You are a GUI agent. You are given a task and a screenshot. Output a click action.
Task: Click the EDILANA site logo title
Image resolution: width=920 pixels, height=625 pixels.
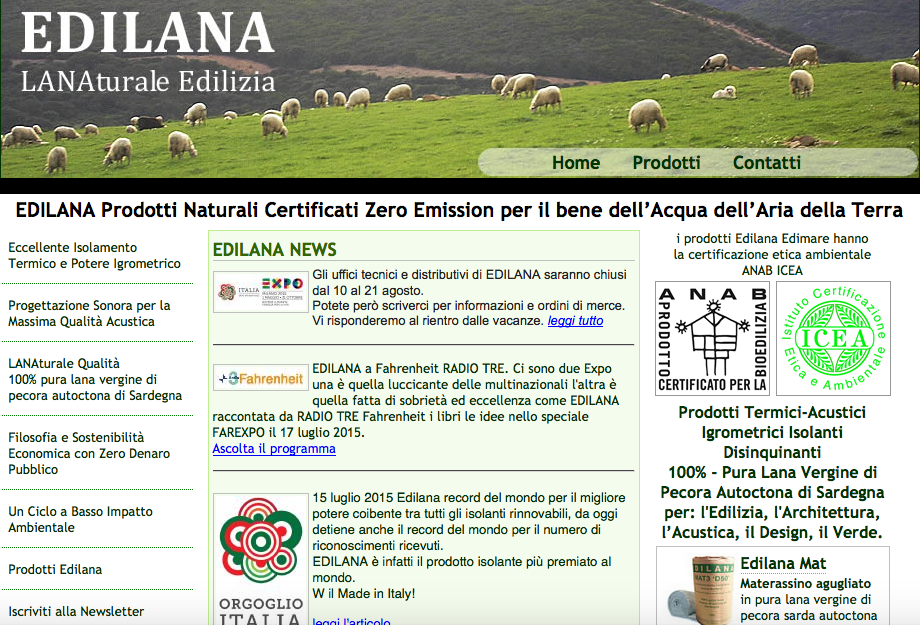147,33
